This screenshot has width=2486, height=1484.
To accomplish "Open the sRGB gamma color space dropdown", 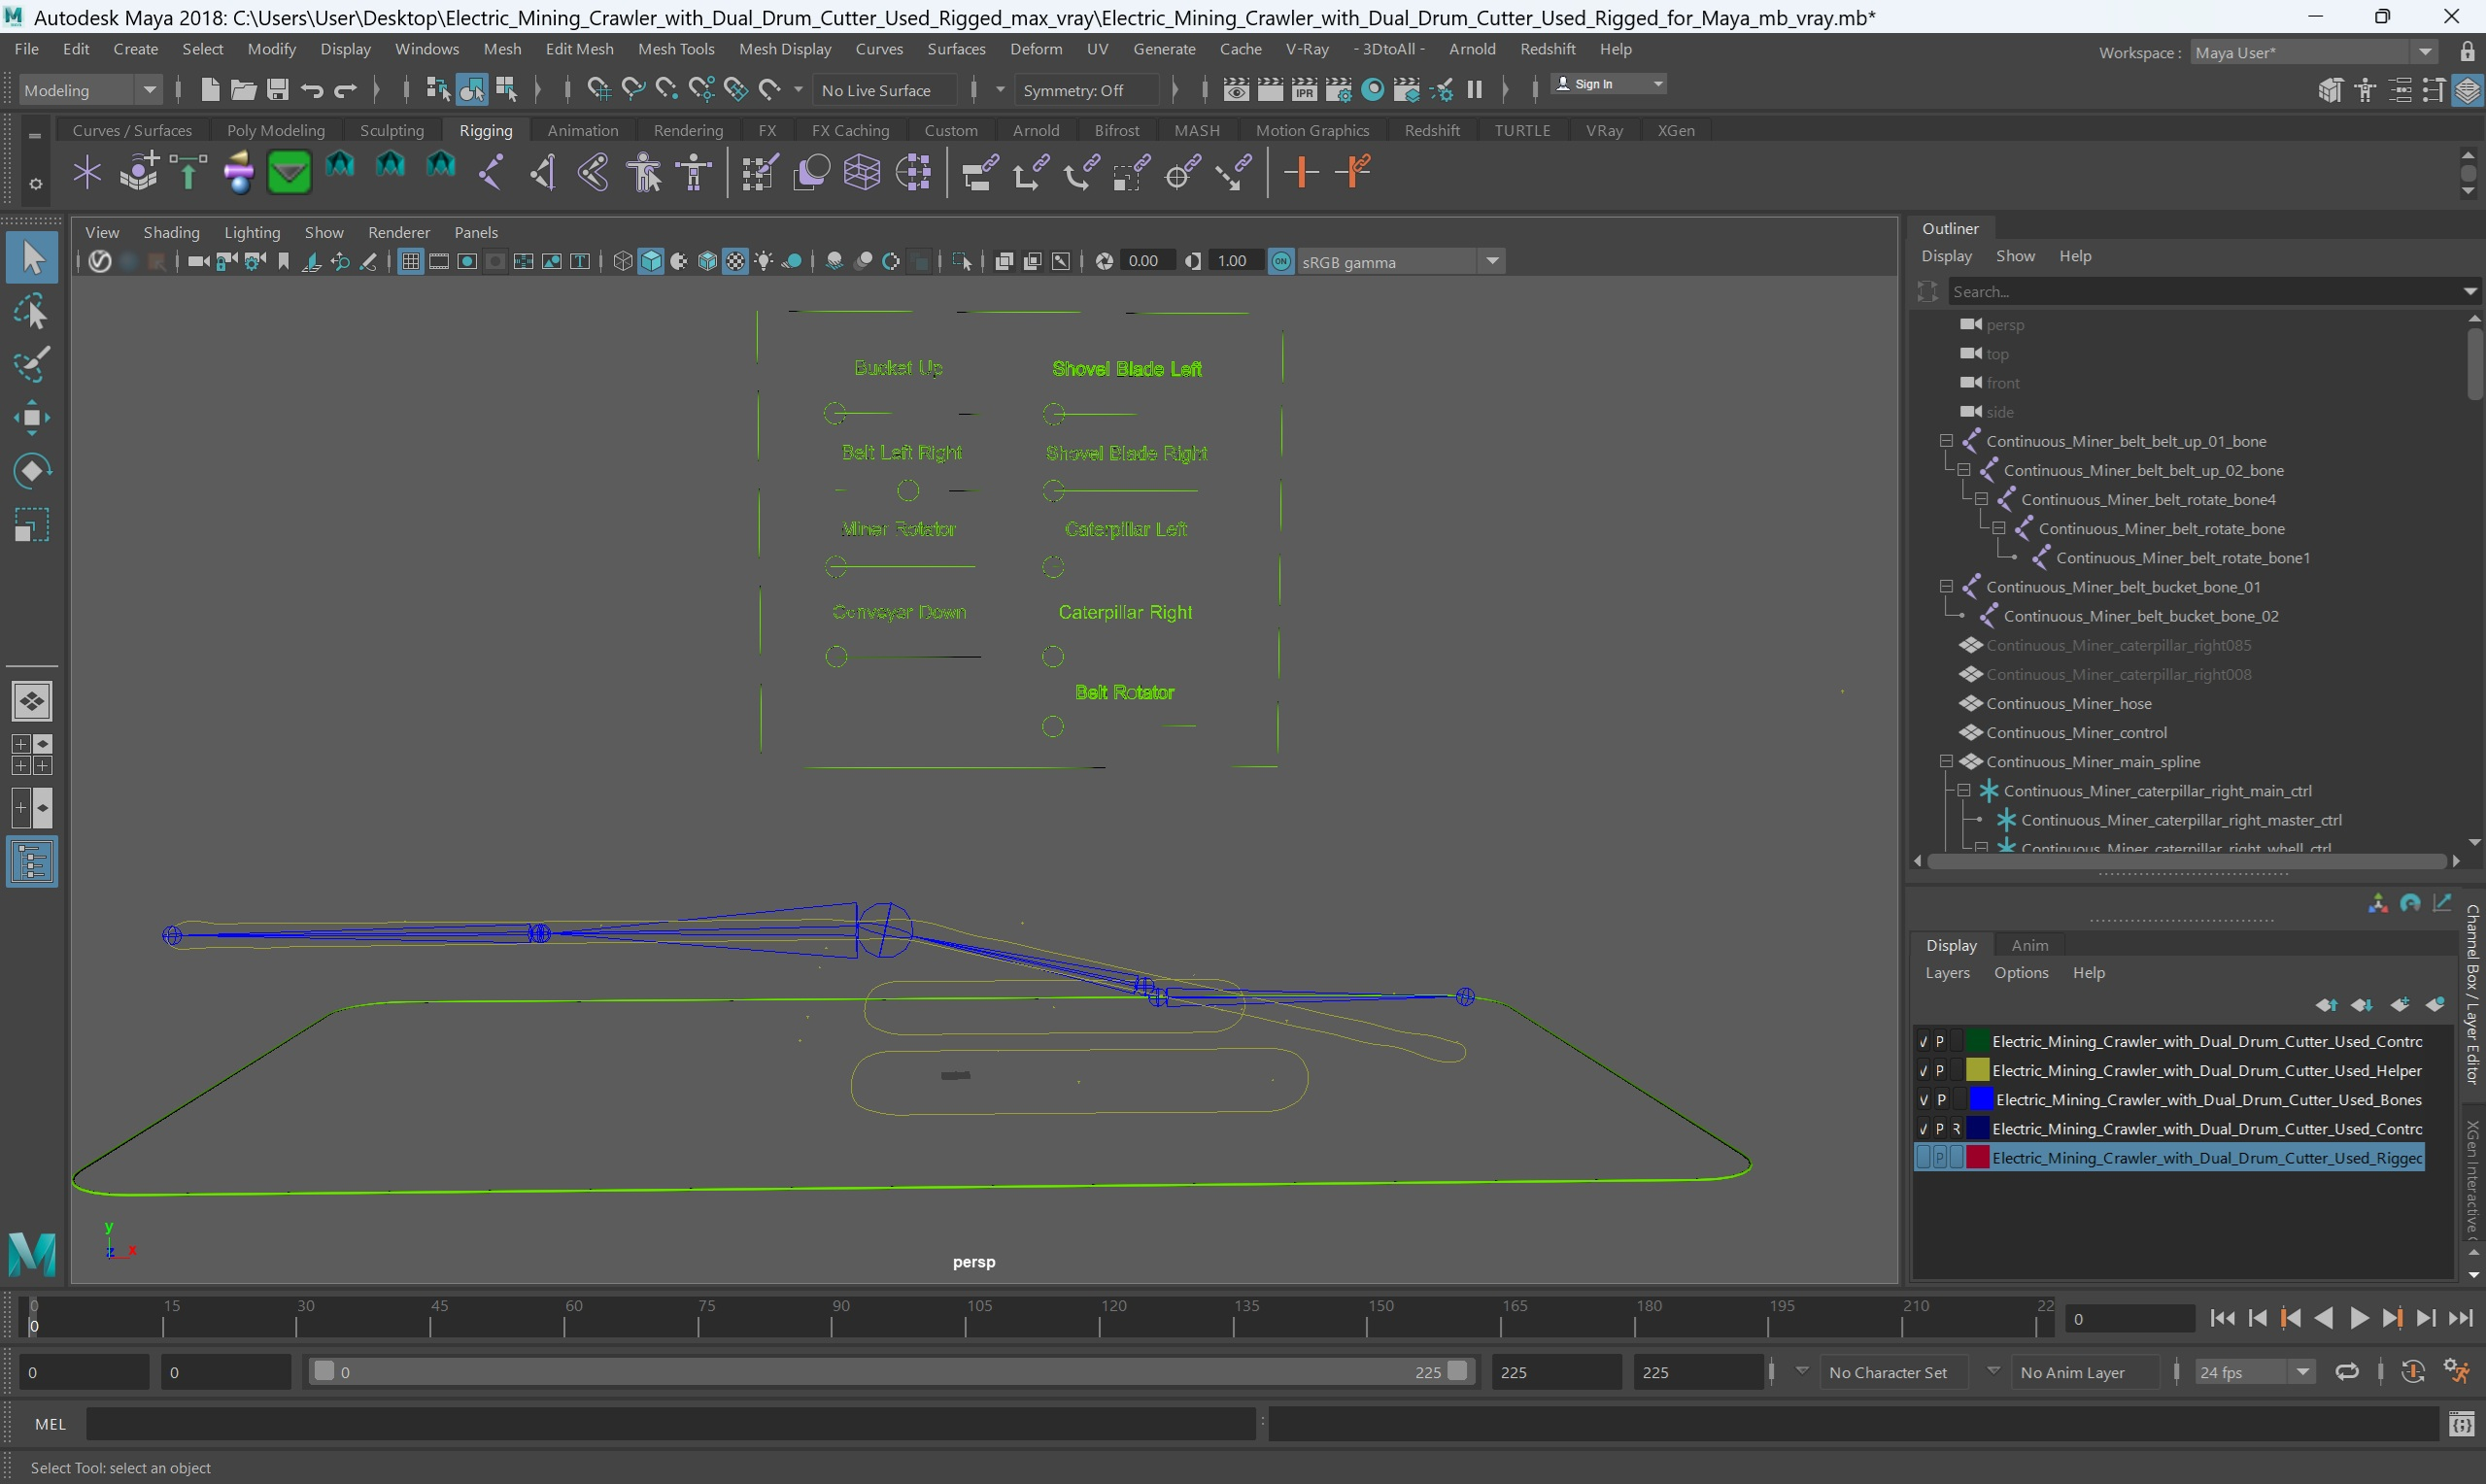I will pyautogui.click(x=1492, y=261).
